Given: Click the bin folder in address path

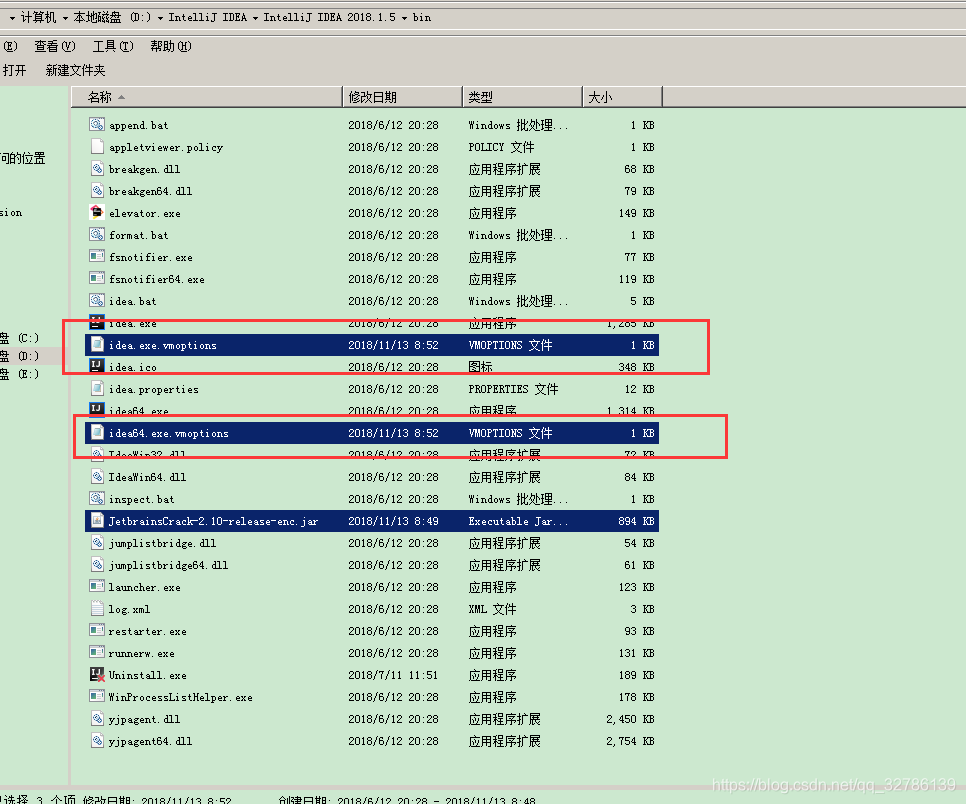Looking at the screenshot, I should (x=422, y=17).
